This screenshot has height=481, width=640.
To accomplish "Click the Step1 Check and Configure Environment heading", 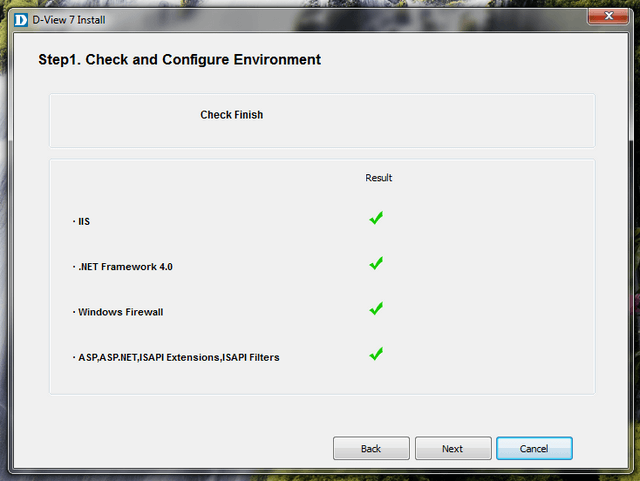I will pyautogui.click(x=179, y=60).
